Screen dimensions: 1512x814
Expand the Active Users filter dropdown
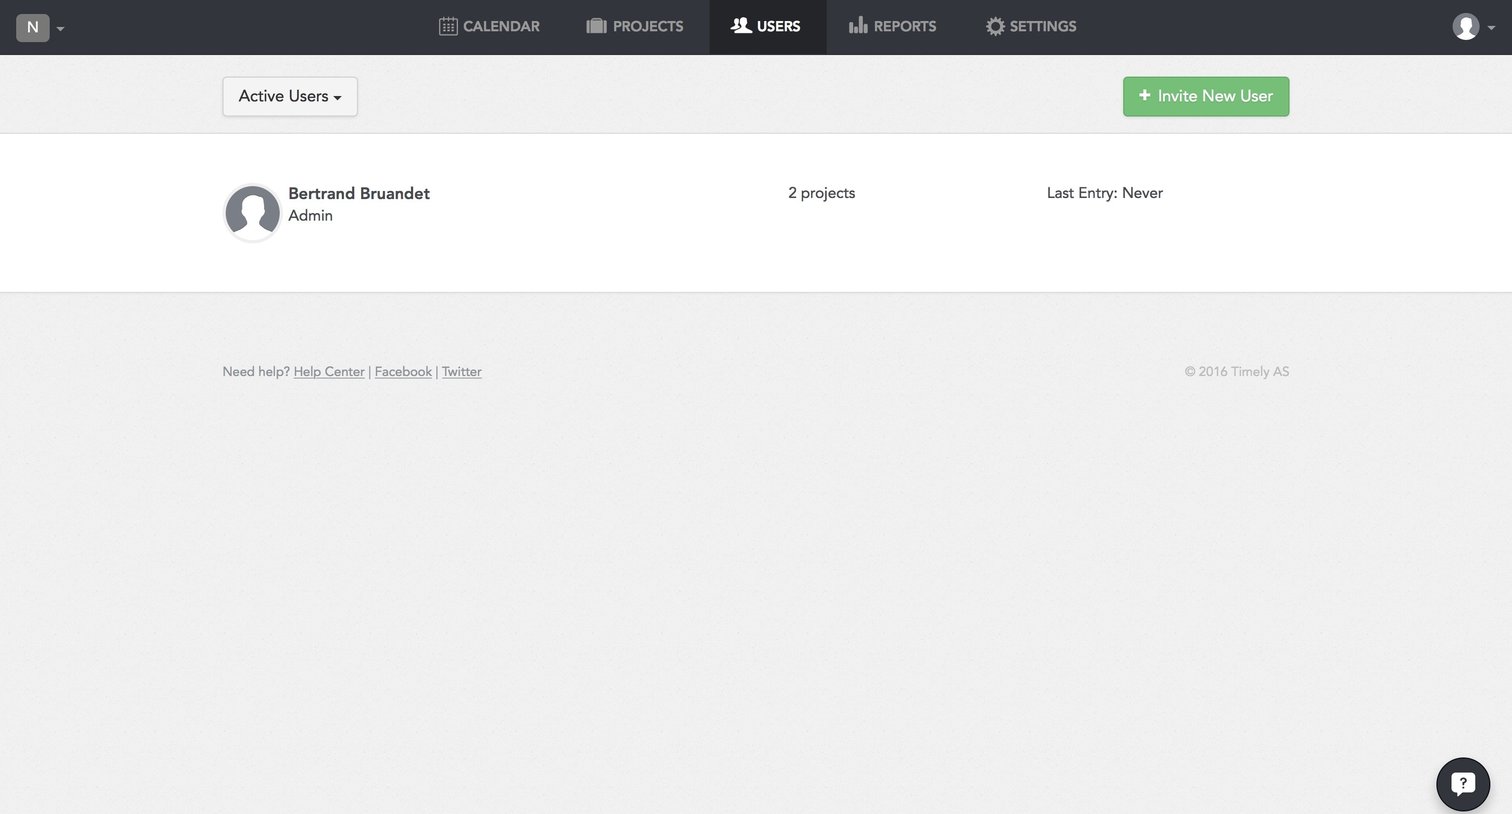click(290, 96)
